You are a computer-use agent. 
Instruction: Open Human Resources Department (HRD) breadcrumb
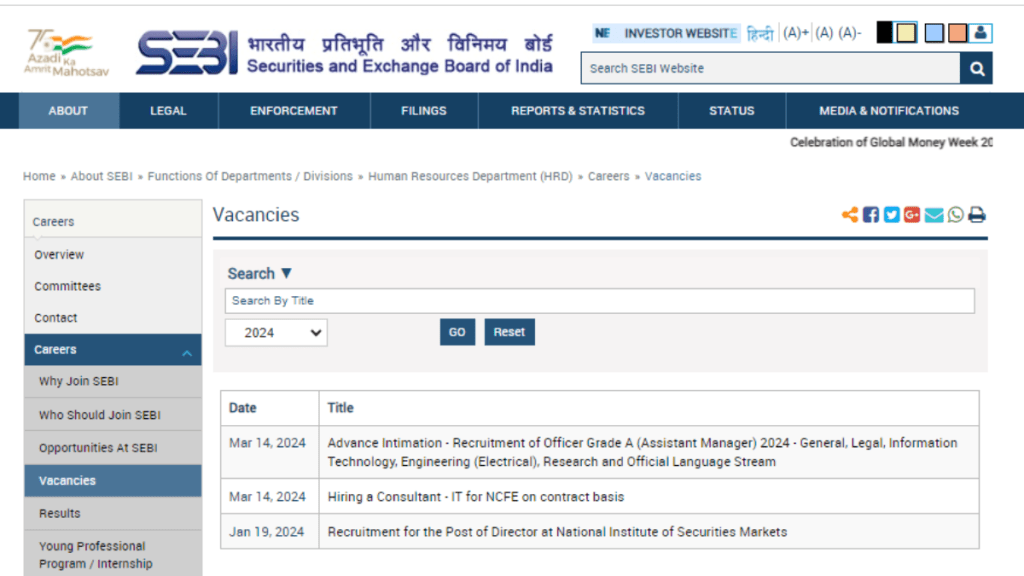tap(470, 176)
